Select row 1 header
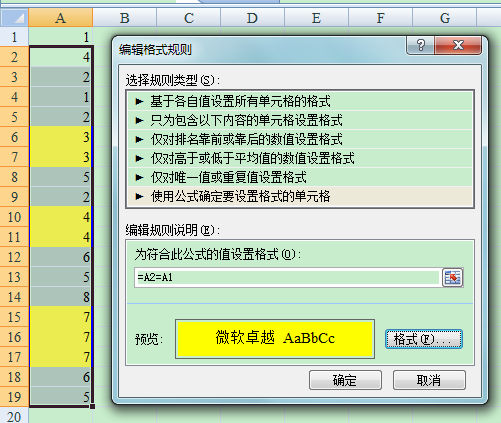This screenshot has width=501, height=423. [x=14, y=37]
